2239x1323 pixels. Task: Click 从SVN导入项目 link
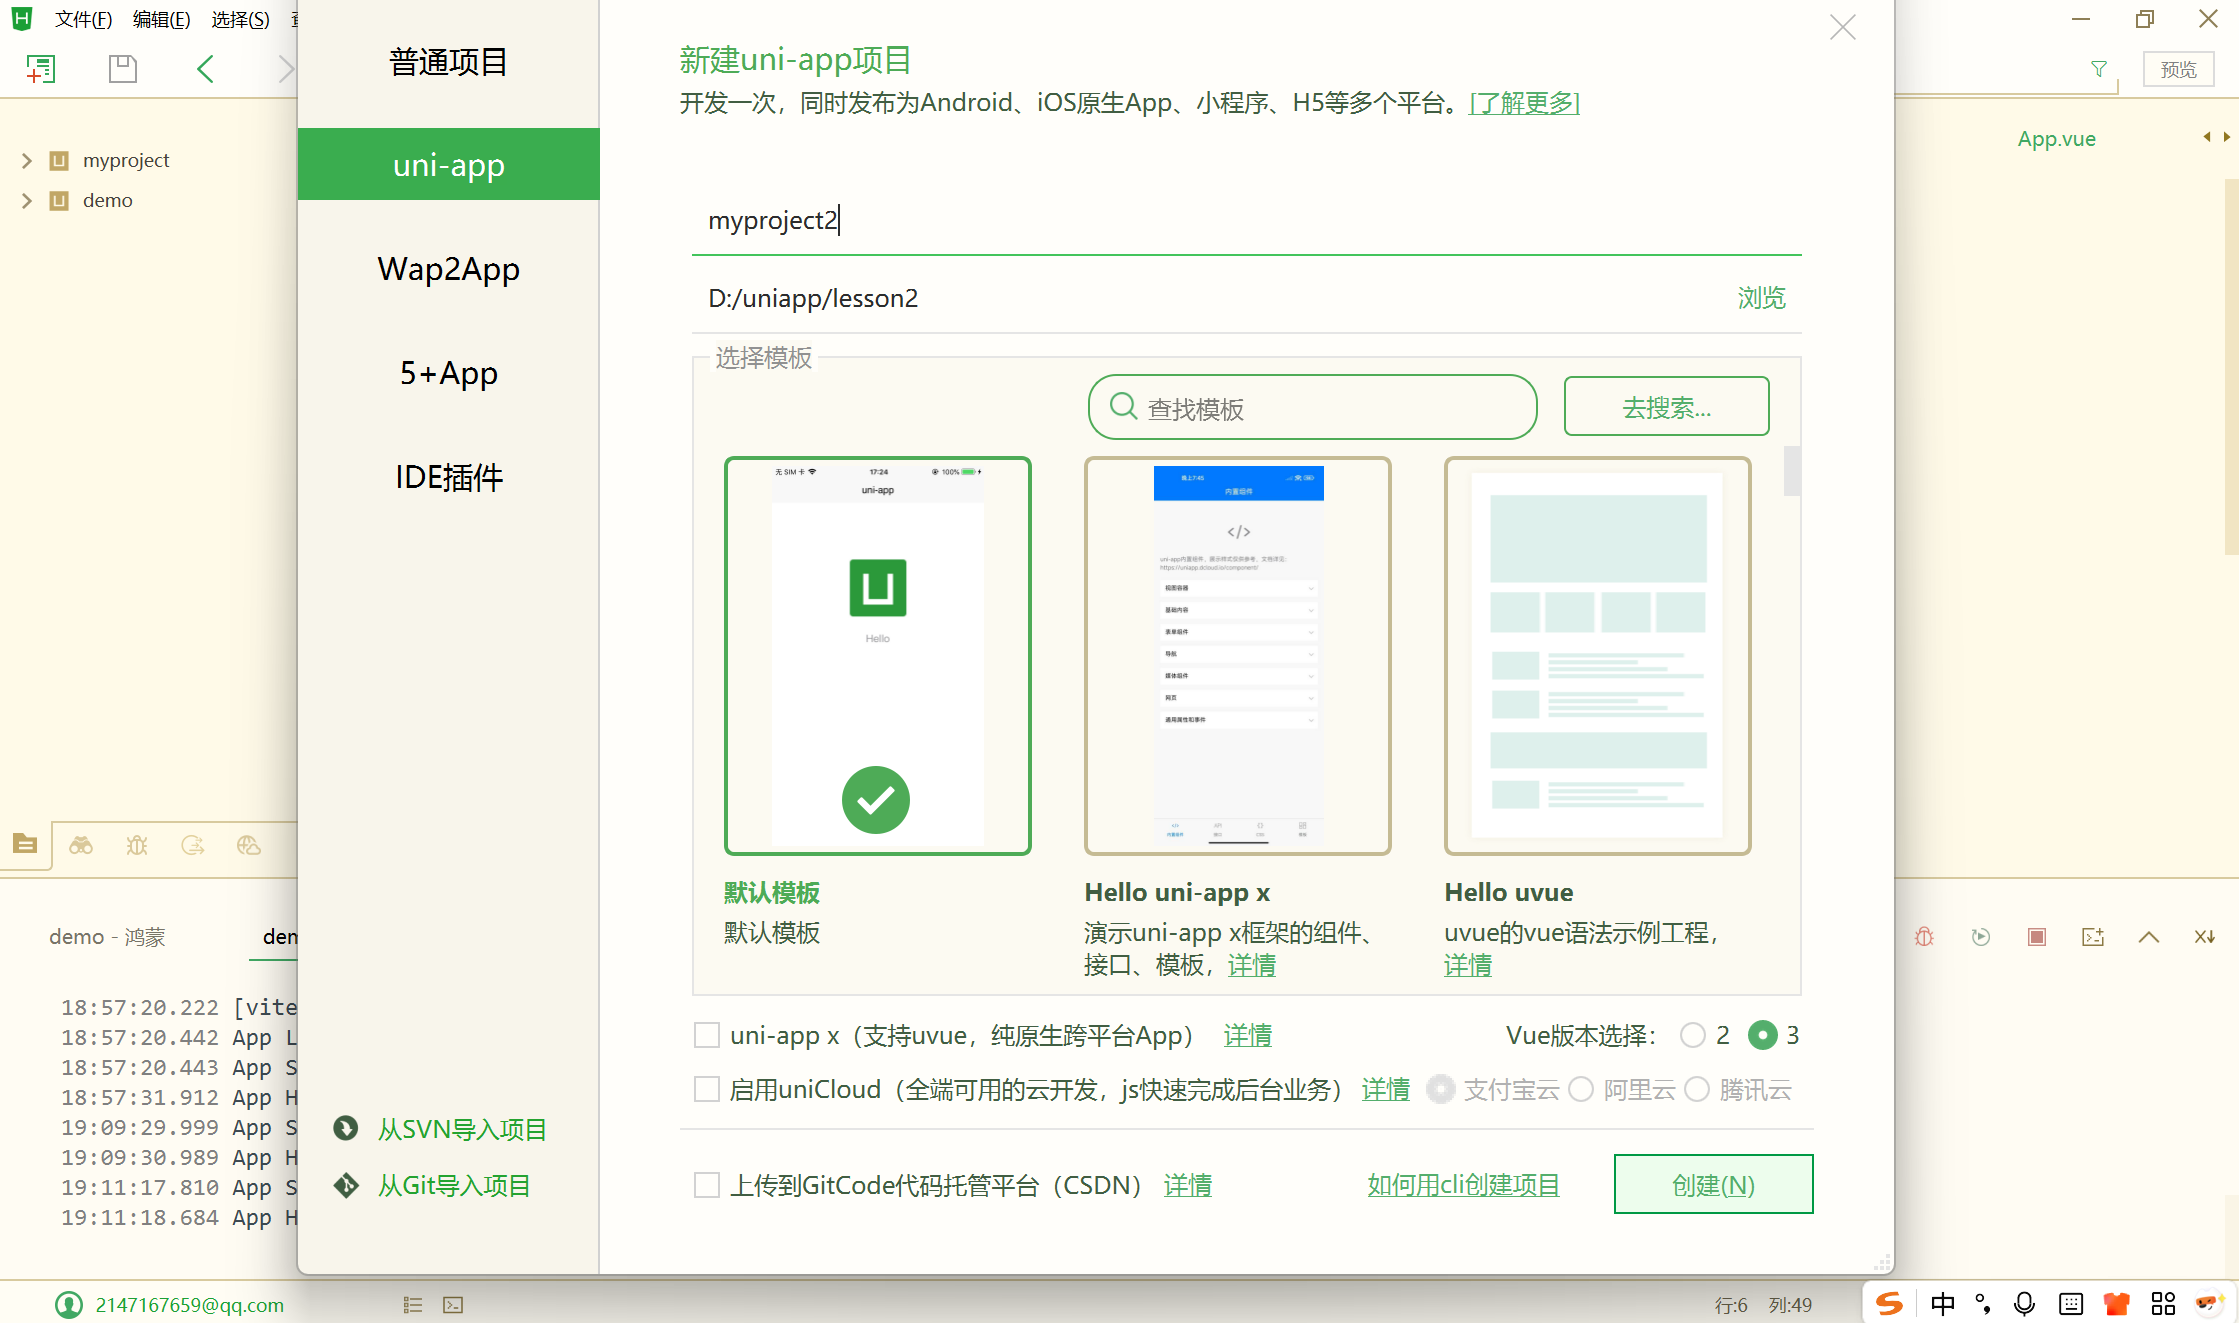(463, 1129)
